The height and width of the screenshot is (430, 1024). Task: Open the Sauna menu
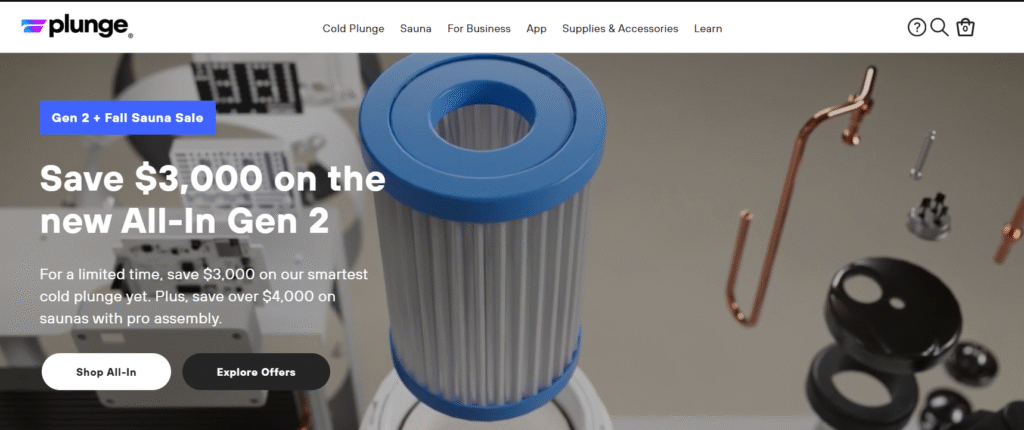(416, 29)
